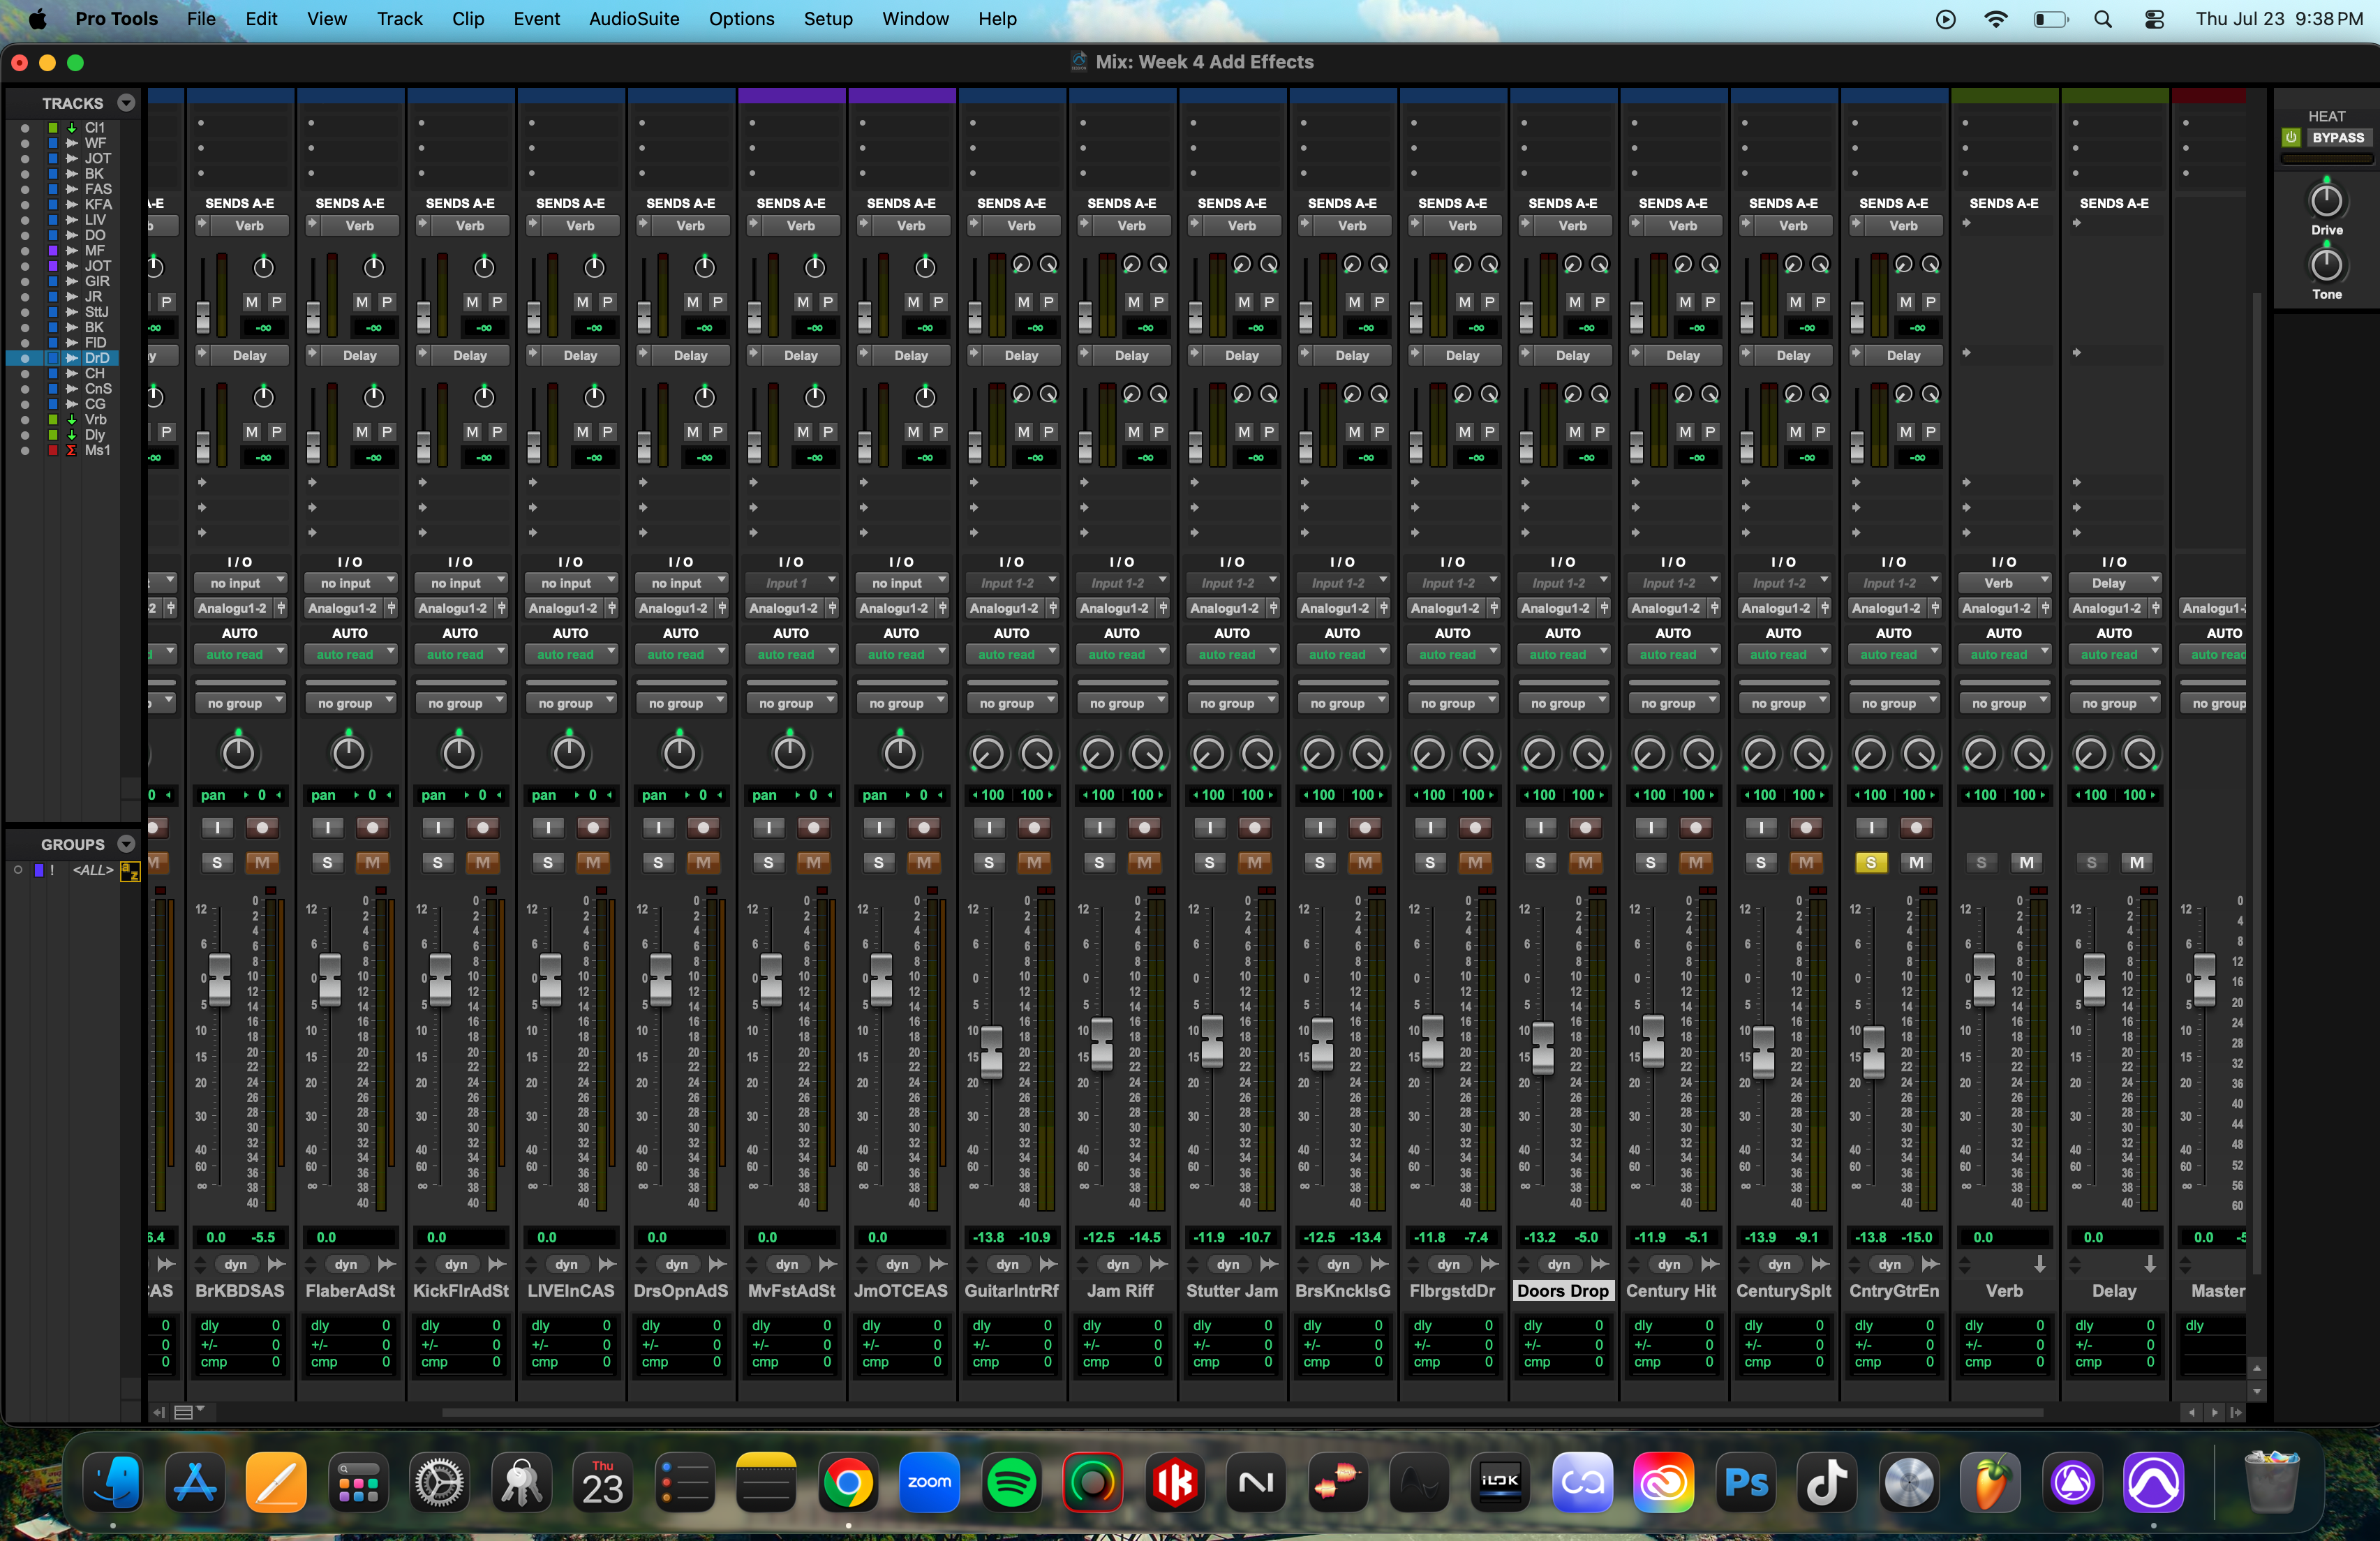Adjust the HEAT Tone knob
The height and width of the screenshot is (1541, 2380).
point(2326,265)
